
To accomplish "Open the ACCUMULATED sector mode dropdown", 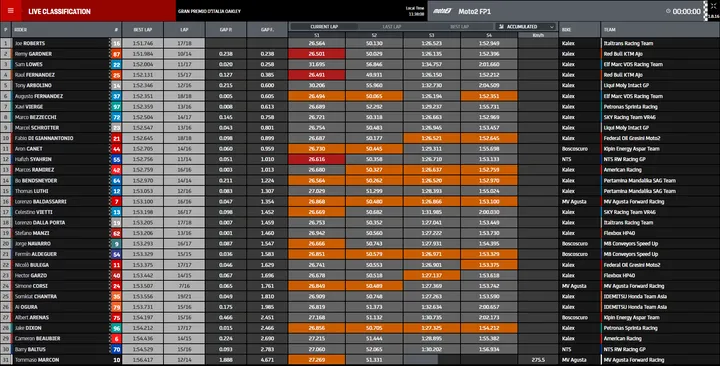I will click(x=526, y=27).
